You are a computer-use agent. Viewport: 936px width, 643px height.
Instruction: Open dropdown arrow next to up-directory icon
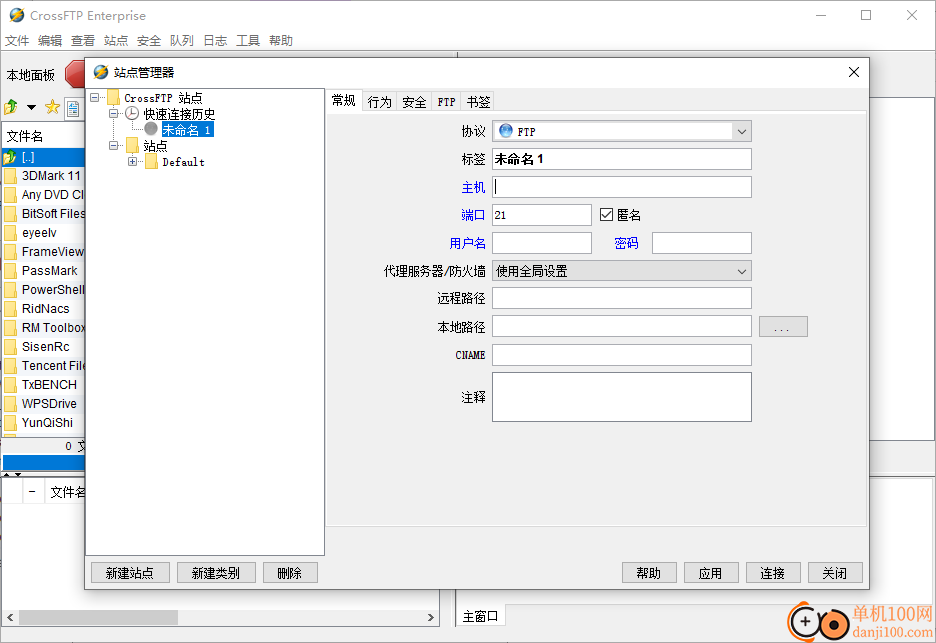(x=32, y=107)
